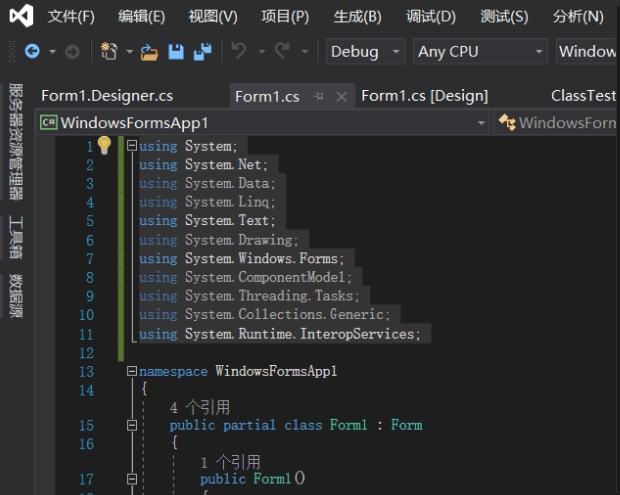Save the current file
Screen dimensions: 620x495
pos(176,52)
